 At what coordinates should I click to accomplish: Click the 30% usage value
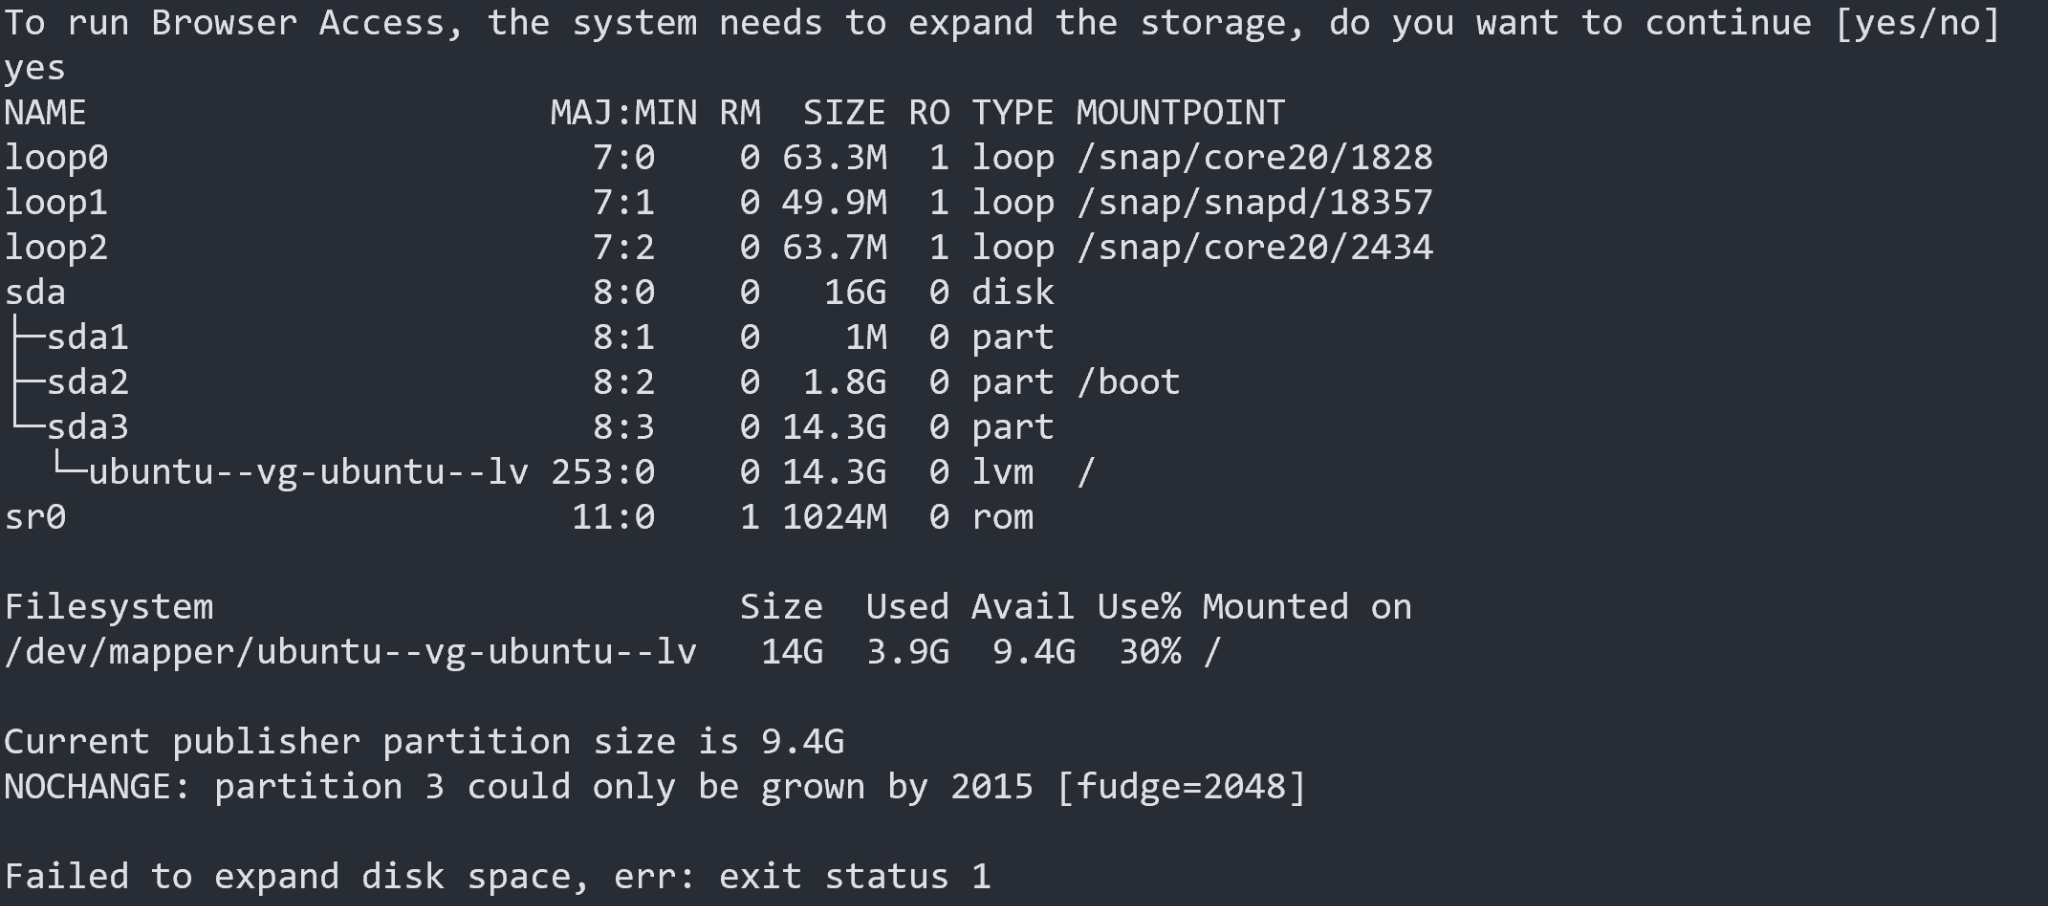1150,652
